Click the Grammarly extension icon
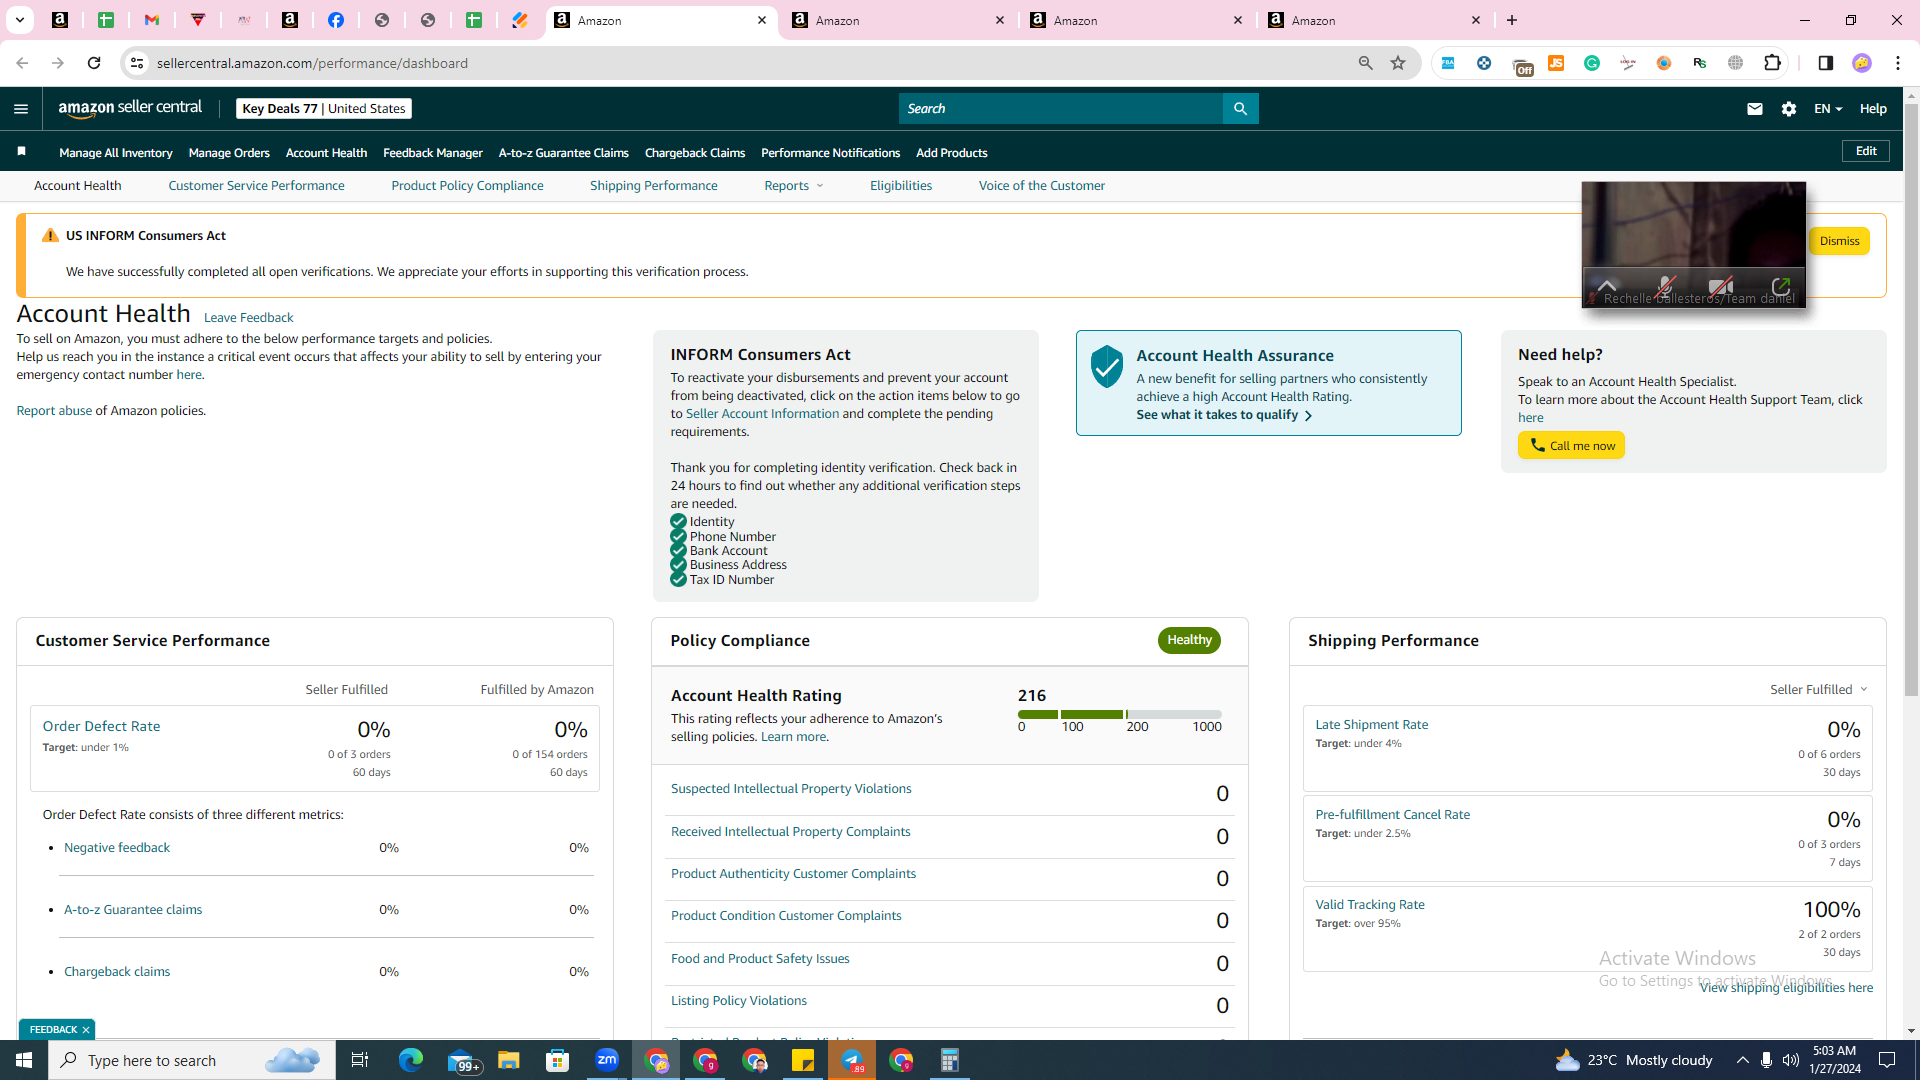Viewport: 1920px width, 1080px height. pyautogui.click(x=1592, y=63)
